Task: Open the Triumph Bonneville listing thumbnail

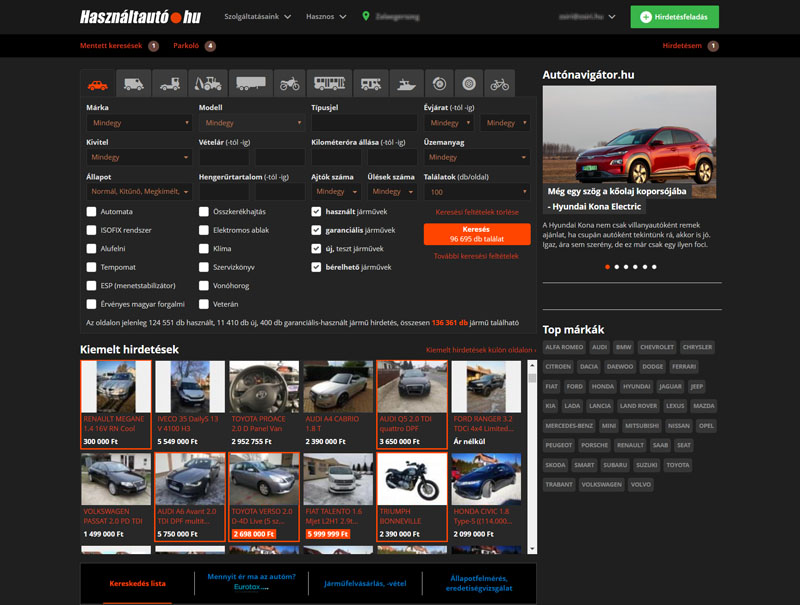Action: pyautogui.click(x=412, y=480)
